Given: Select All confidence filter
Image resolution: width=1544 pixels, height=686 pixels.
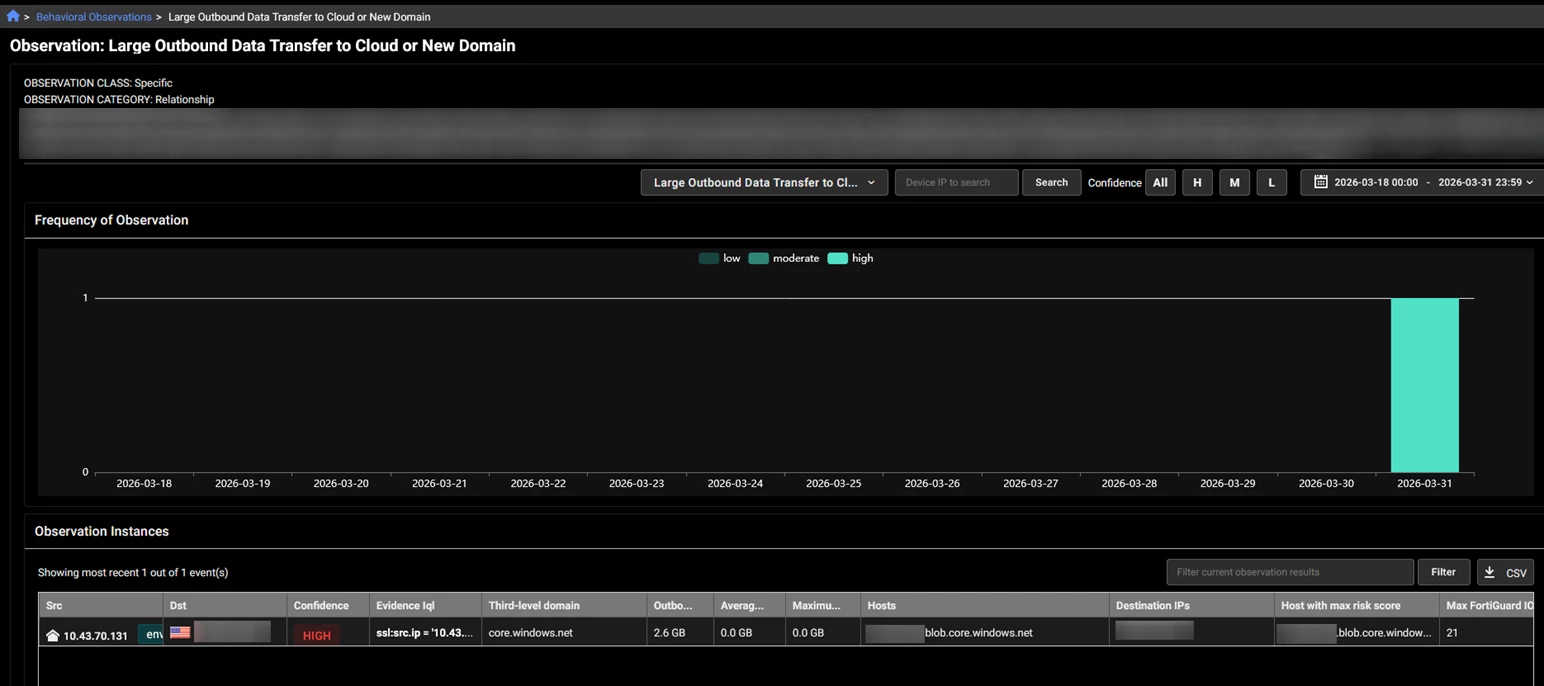Looking at the screenshot, I should (1160, 183).
